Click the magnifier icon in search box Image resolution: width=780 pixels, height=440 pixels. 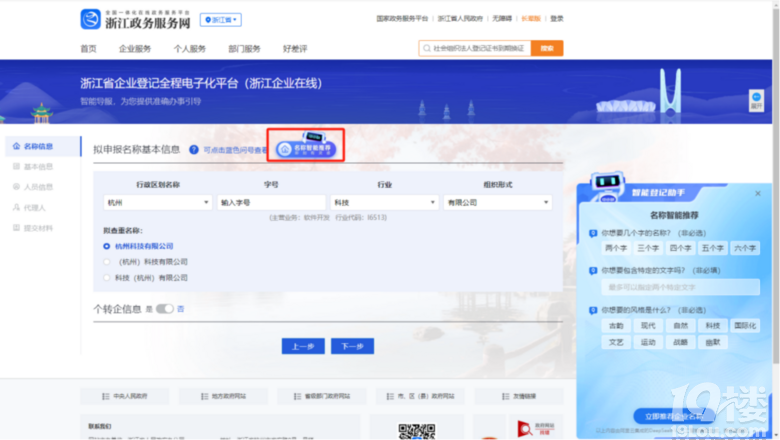point(427,48)
